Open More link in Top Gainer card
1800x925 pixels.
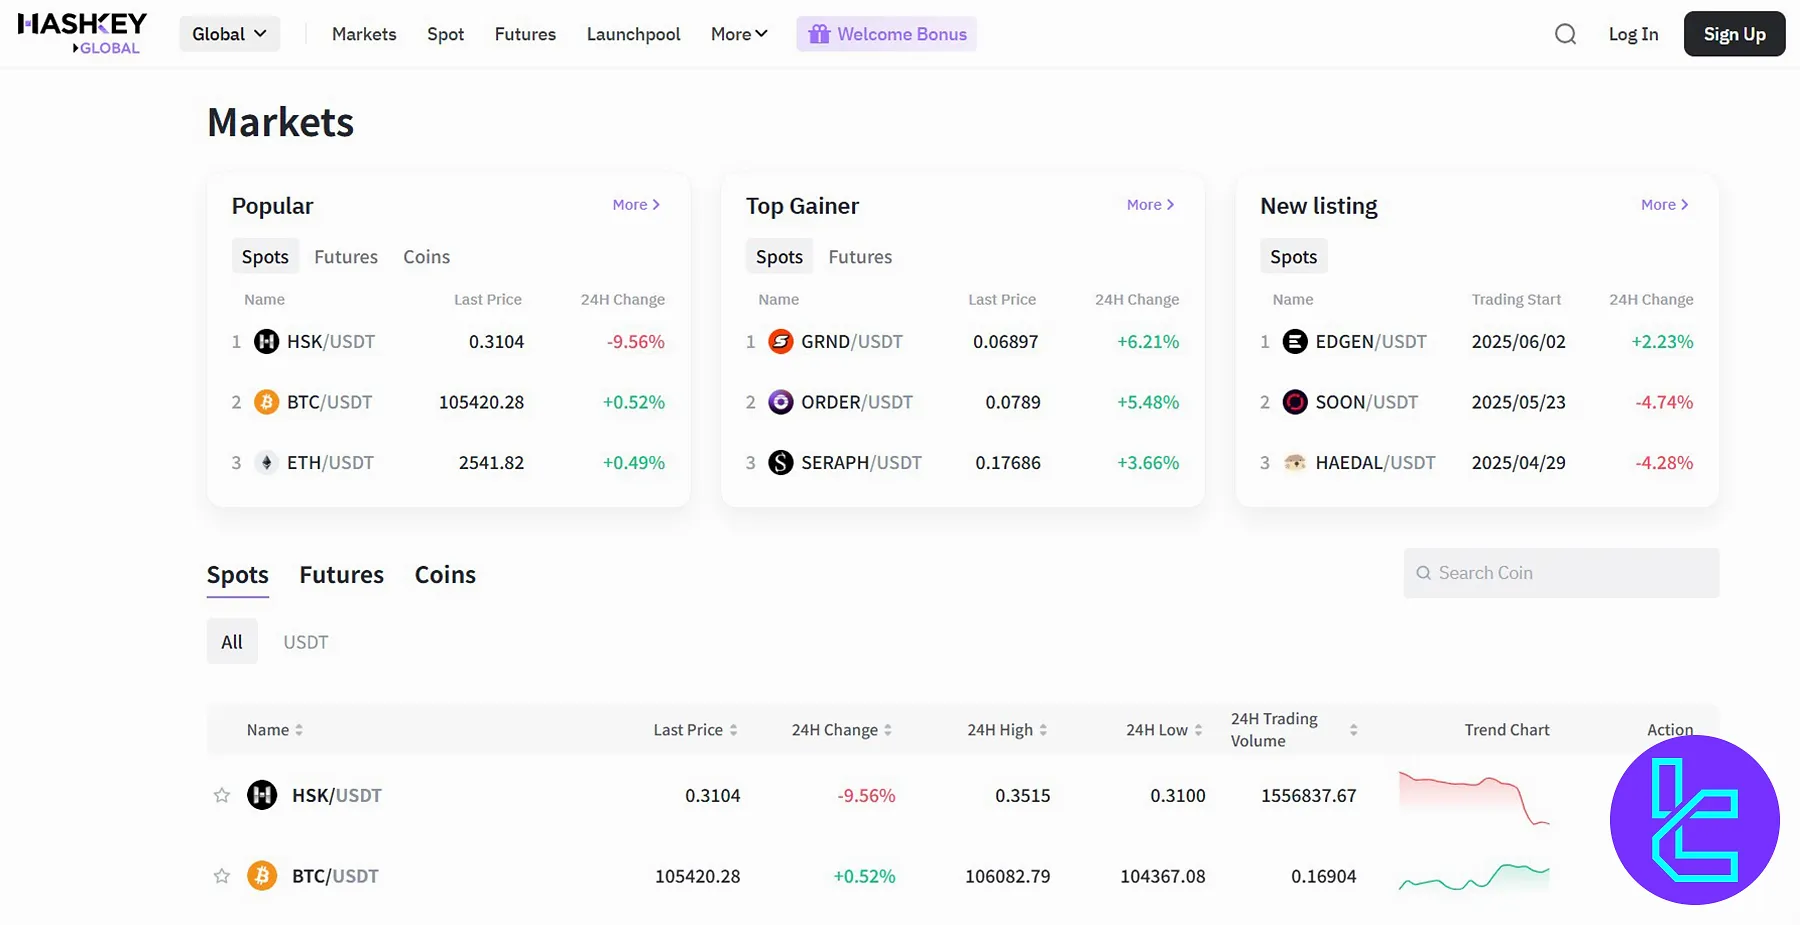click(x=1150, y=204)
